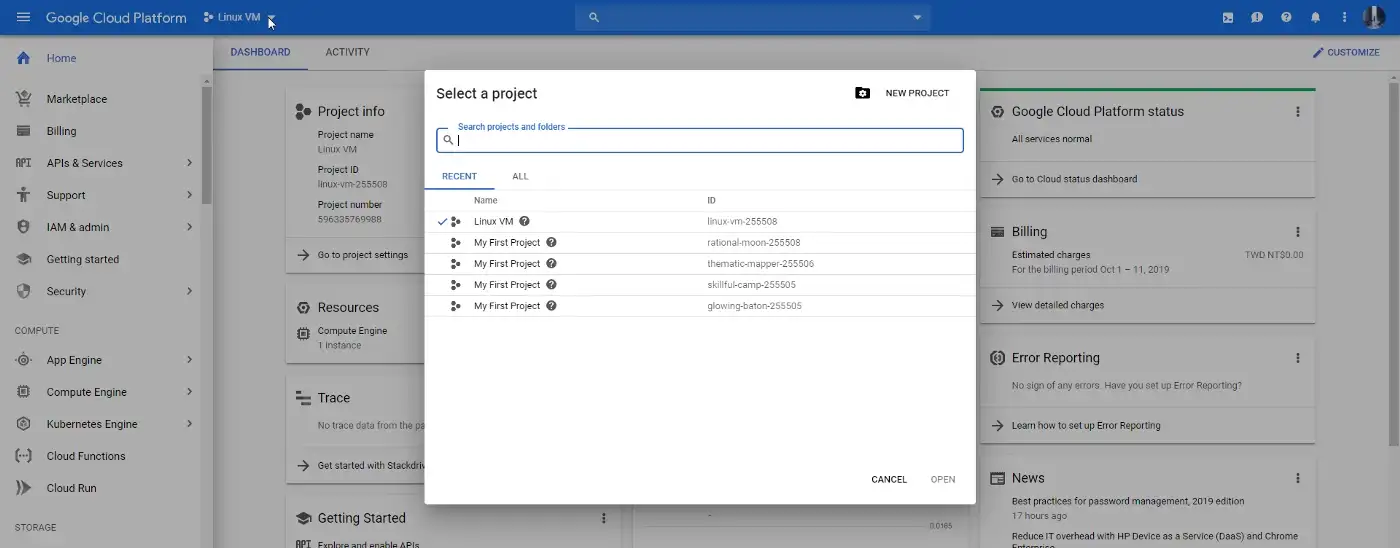Click the Open button in dialog
1400x548 pixels.
pyautogui.click(x=943, y=480)
